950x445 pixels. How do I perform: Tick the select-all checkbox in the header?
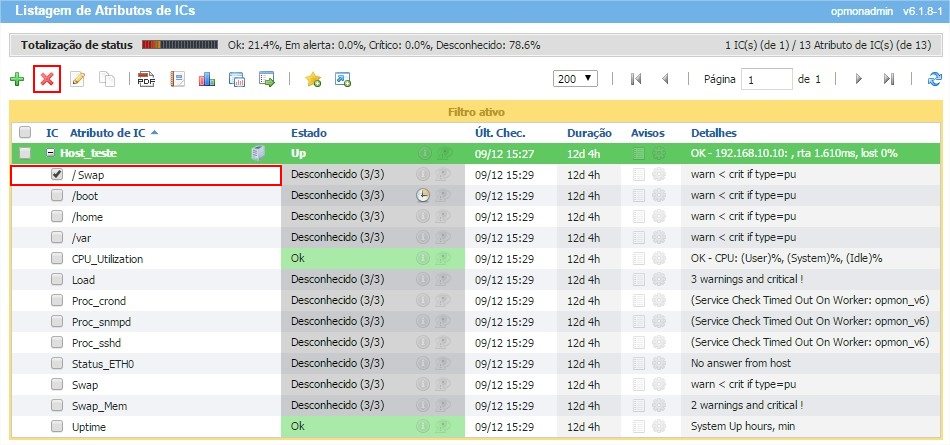(25, 132)
